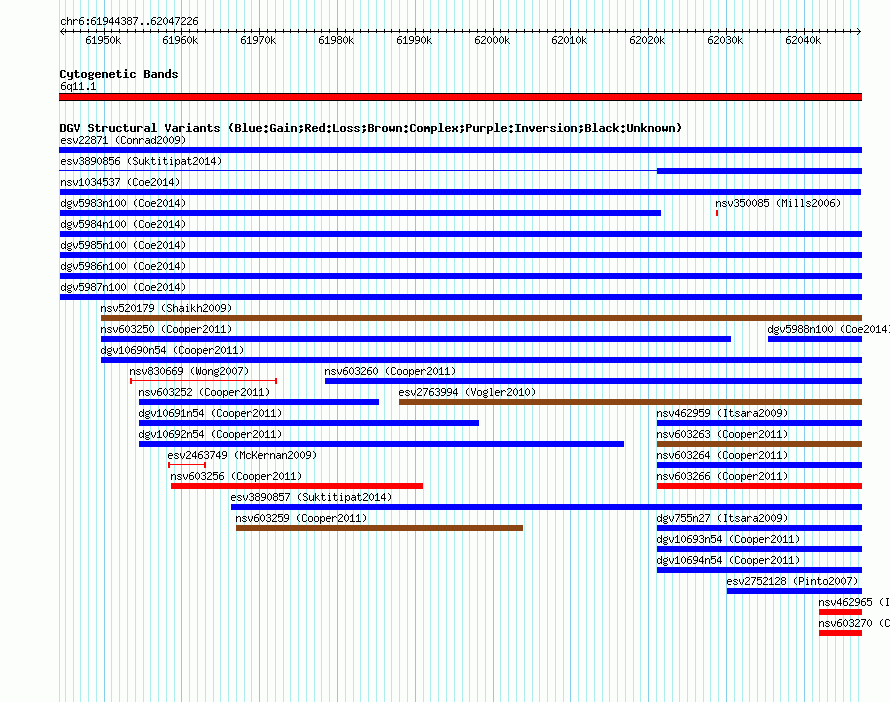Click nsv603266 (Cooper2011) label
The height and width of the screenshot is (702, 890).
click(x=722, y=476)
